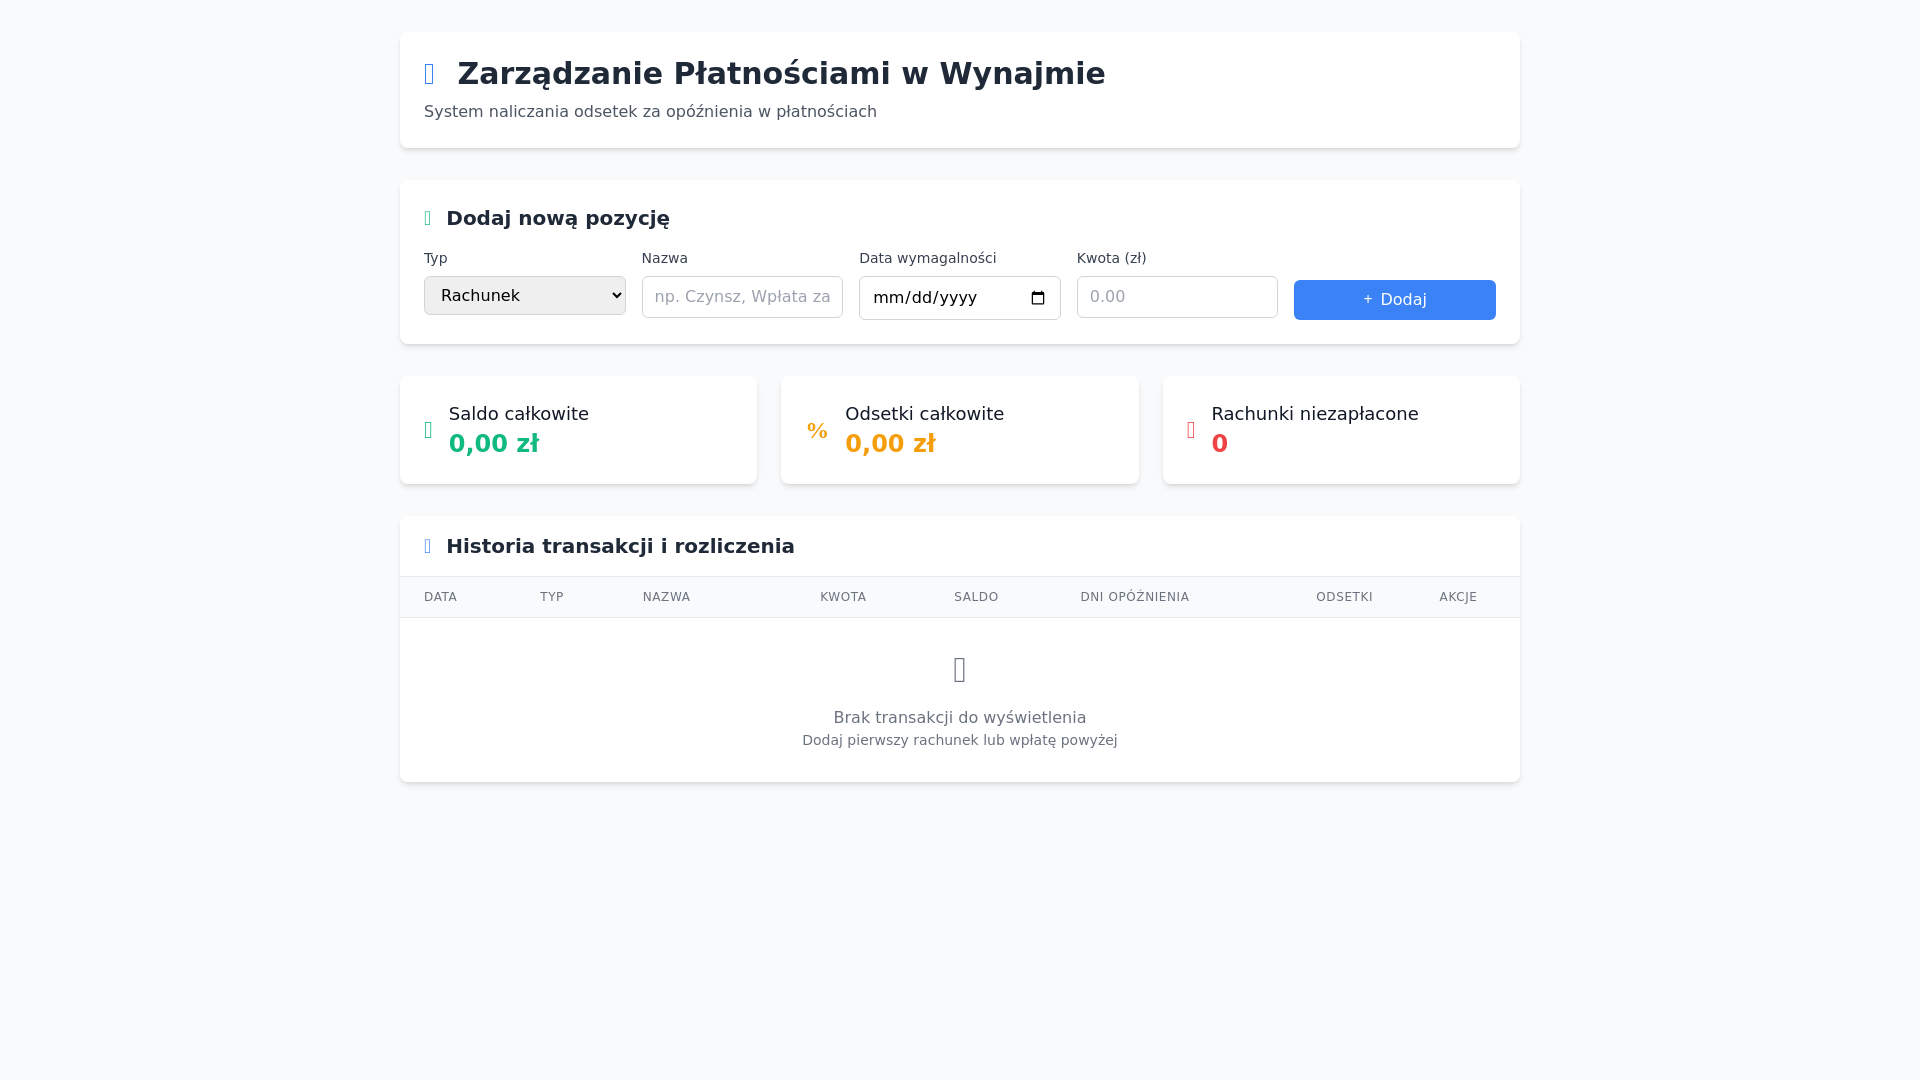This screenshot has height=1080, width=1920.
Task: Click the SALDO column header
Action: tap(976, 597)
